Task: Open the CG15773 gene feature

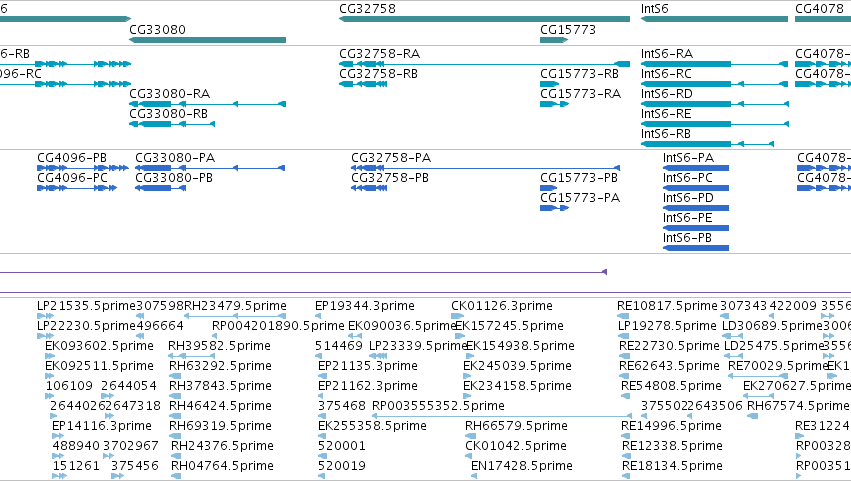Action: (554, 40)
